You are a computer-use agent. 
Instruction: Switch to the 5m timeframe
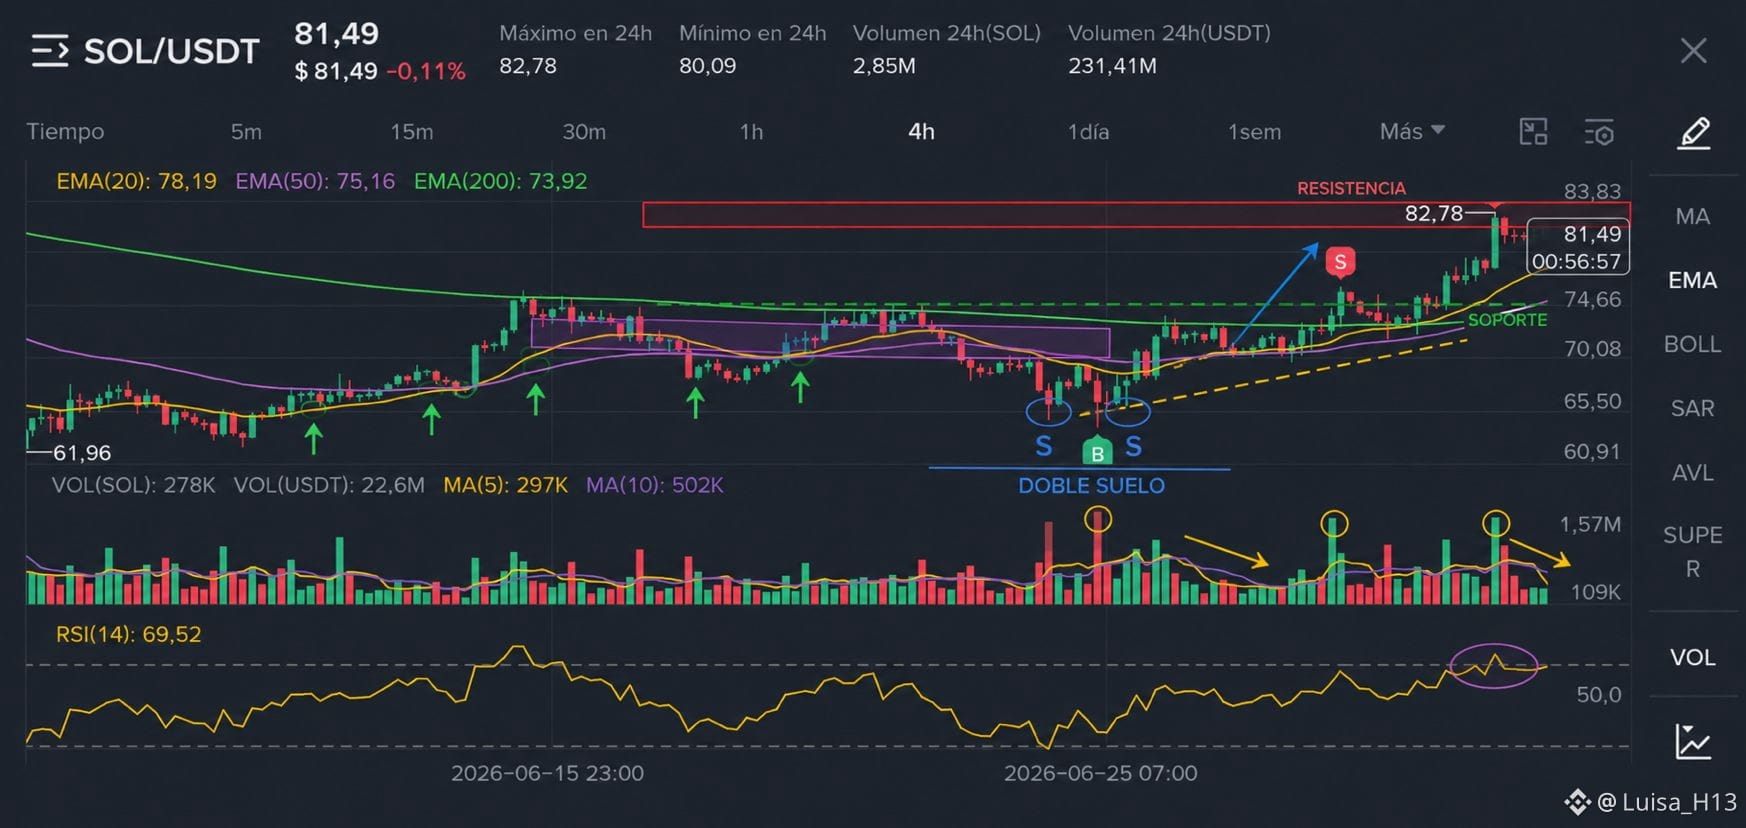coord(246,132)
